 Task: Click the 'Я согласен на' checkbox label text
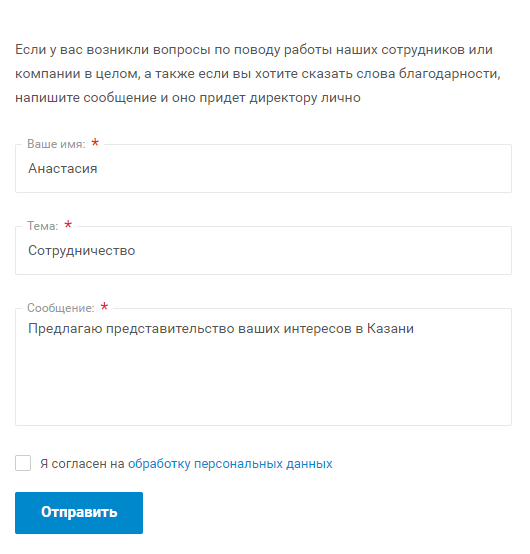pyautogui.click(x=82, y=464)
